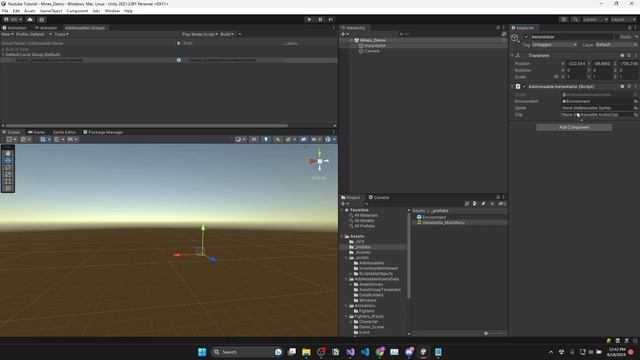Select the Addressables Groups tab
Viewport: 640px width, 360px height.
[85, 28]
